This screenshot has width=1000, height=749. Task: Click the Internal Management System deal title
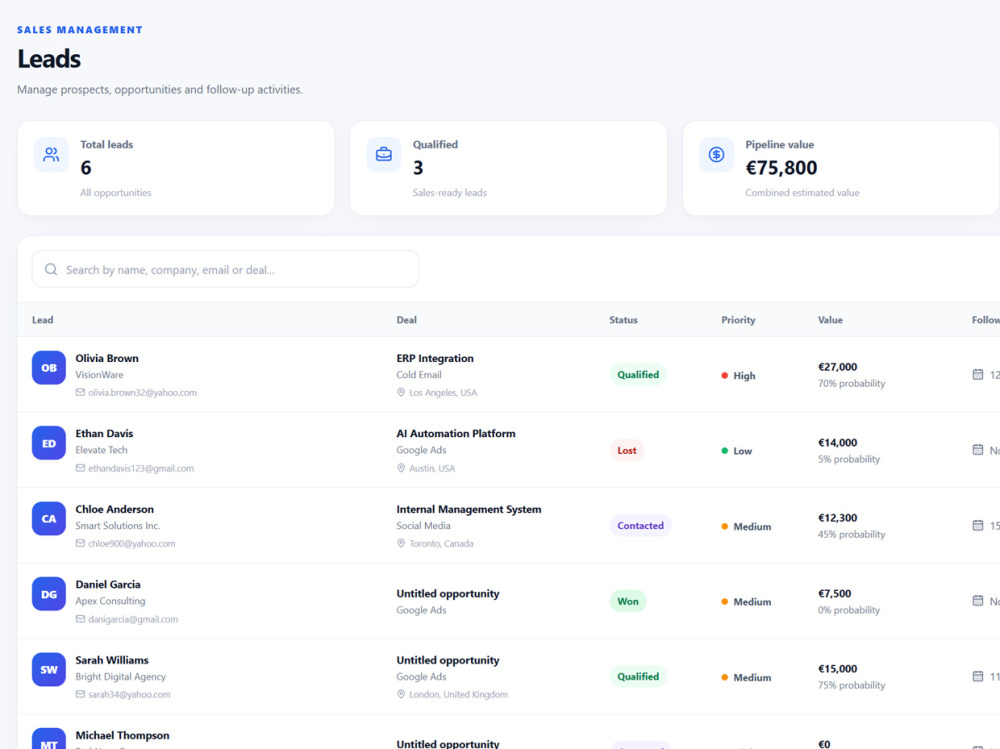click(x=469, y=509)
